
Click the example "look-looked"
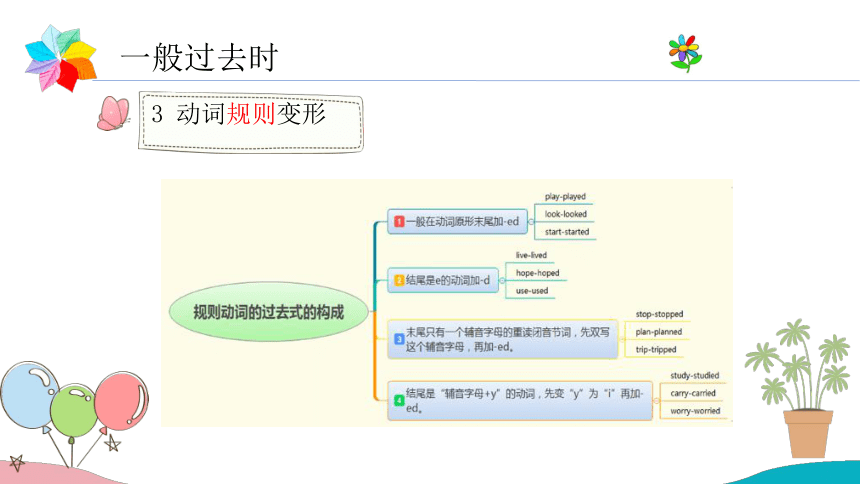coord(565,214)
